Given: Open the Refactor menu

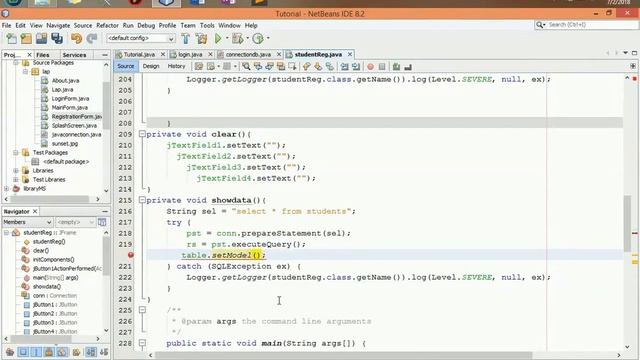Looking at the screenshot, I should 107,25.
